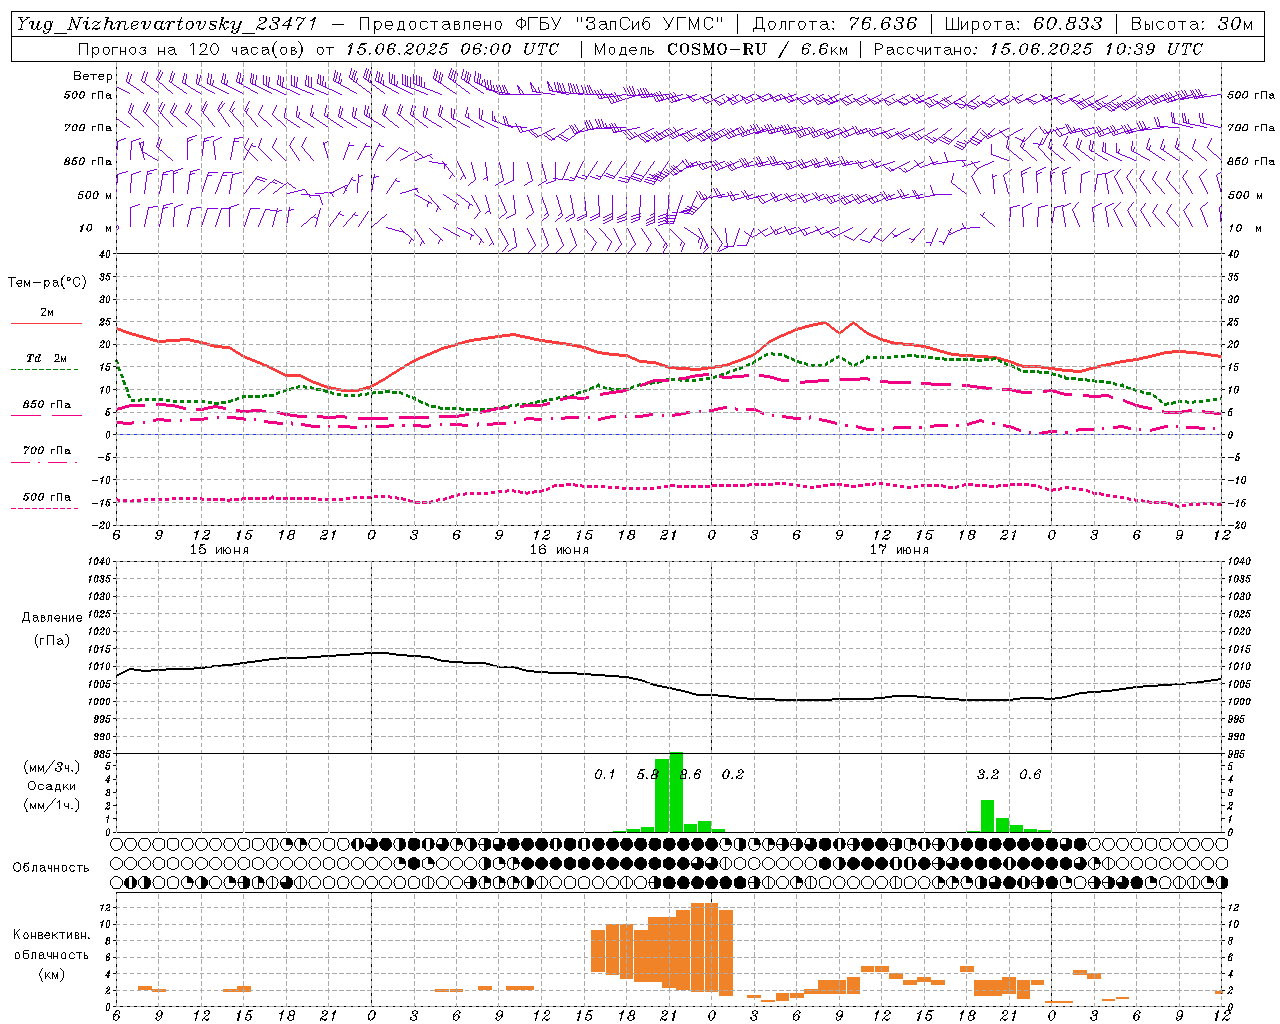The width and height of the screenshot is (1280, 1024).
Task: Click the 10 м wind level label on the left
Action: (x=95, y=228)
